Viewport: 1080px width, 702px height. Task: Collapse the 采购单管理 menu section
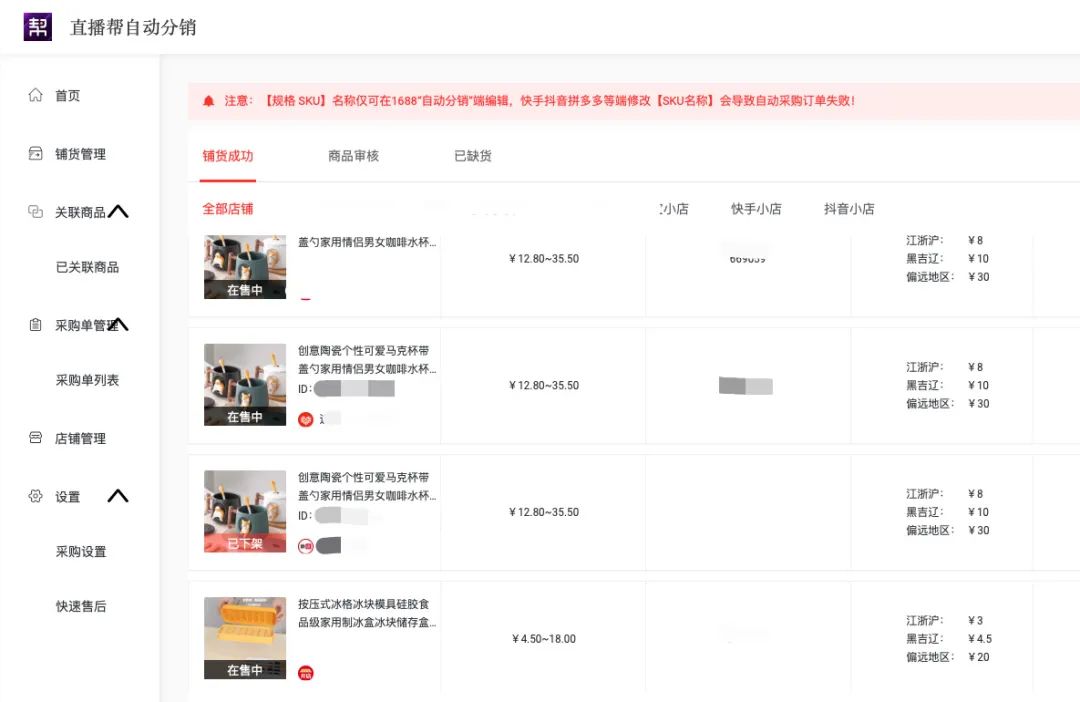coord(119,324)
